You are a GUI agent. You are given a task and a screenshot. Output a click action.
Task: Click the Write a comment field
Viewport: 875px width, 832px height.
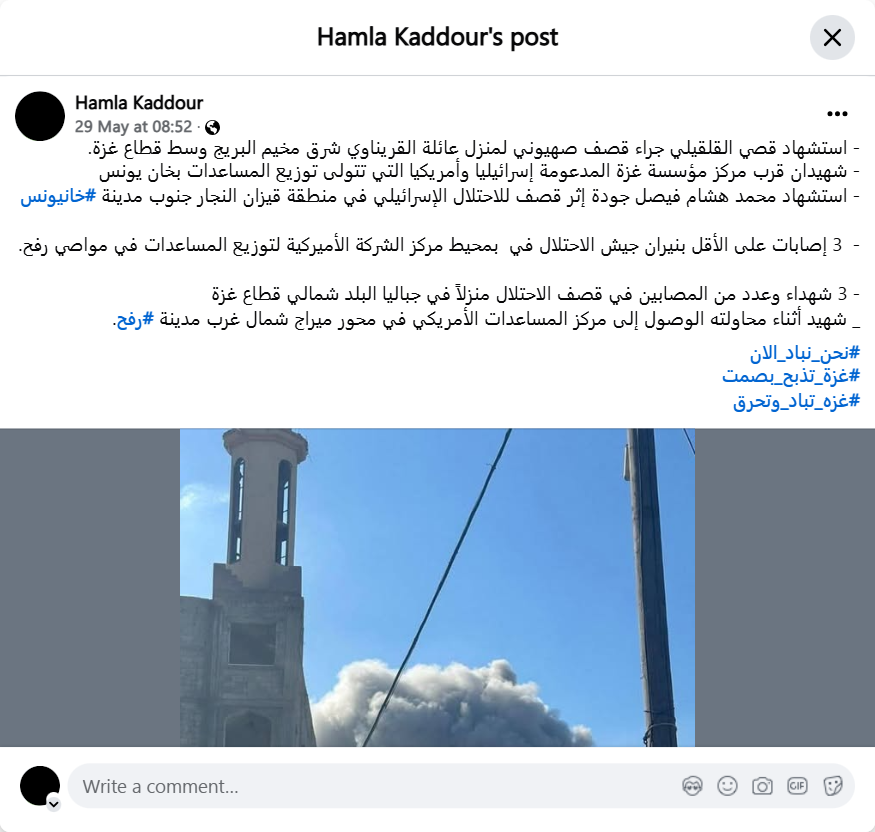point(461,786)
